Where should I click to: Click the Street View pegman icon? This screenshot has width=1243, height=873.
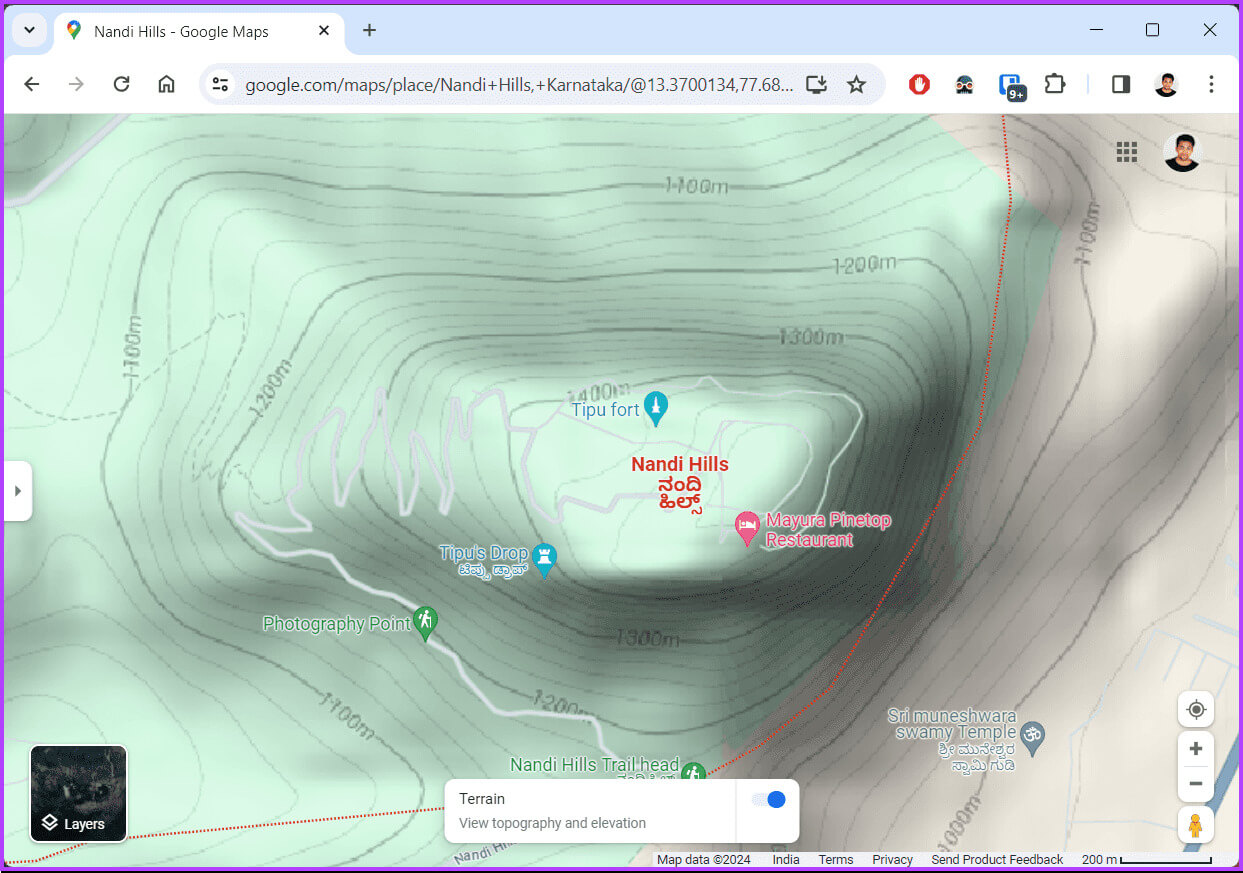click(x=1196, y=826)
